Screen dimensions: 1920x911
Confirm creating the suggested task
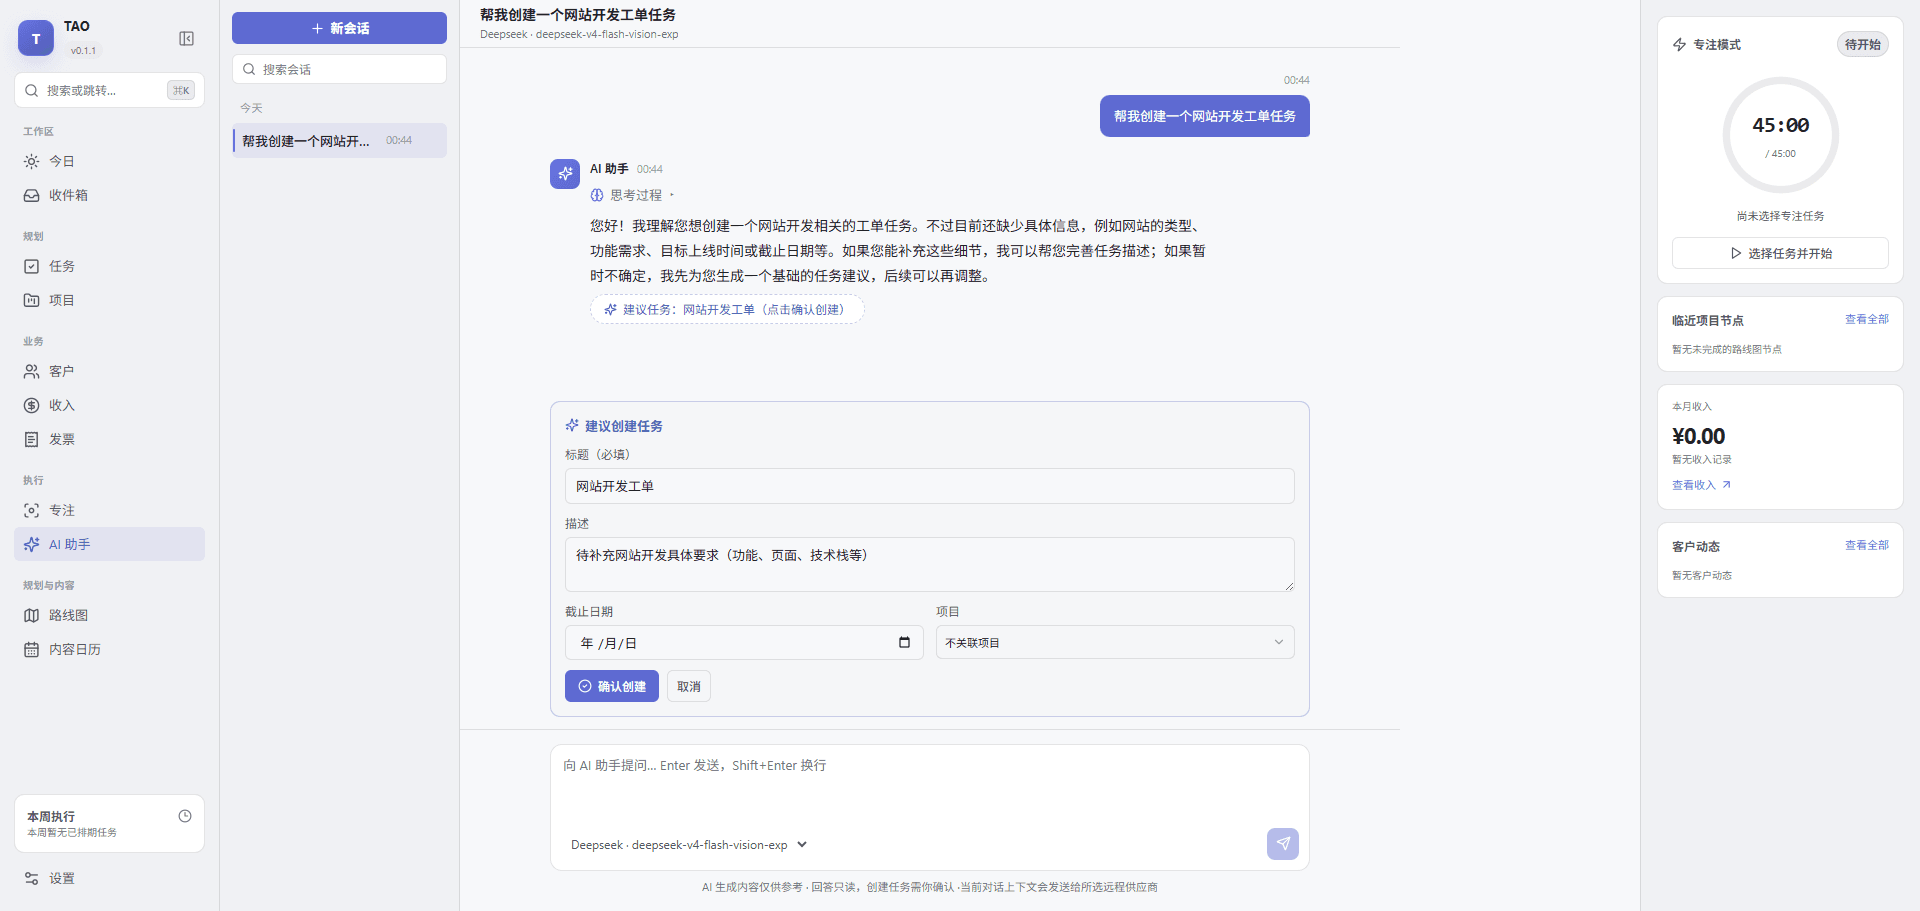coord(612,686)
